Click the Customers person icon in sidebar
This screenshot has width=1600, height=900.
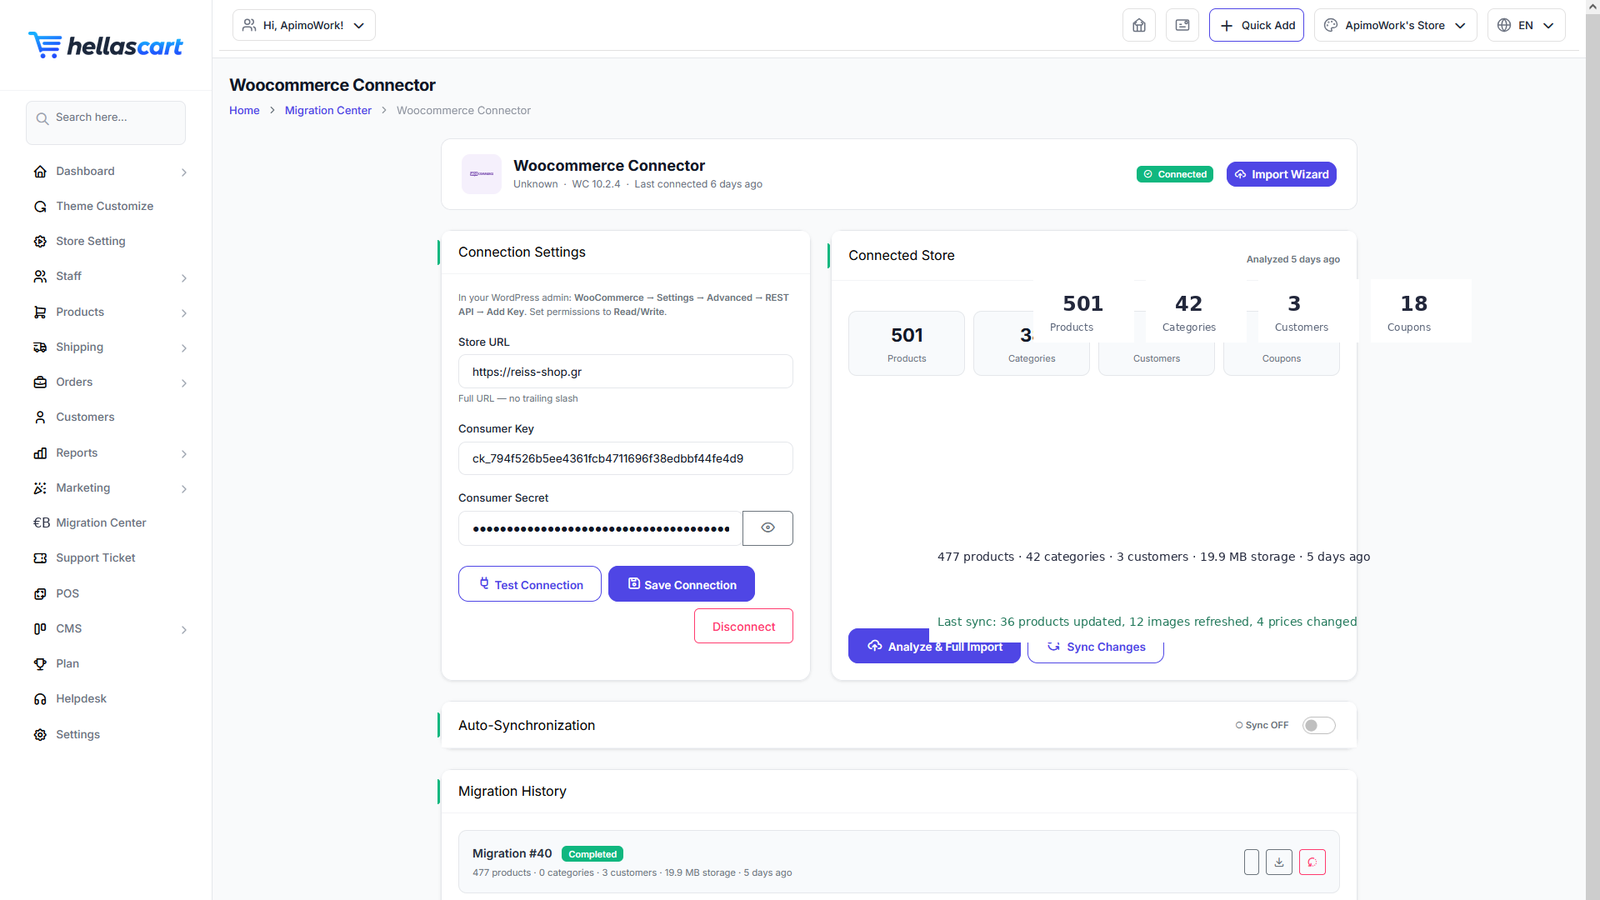40,418
